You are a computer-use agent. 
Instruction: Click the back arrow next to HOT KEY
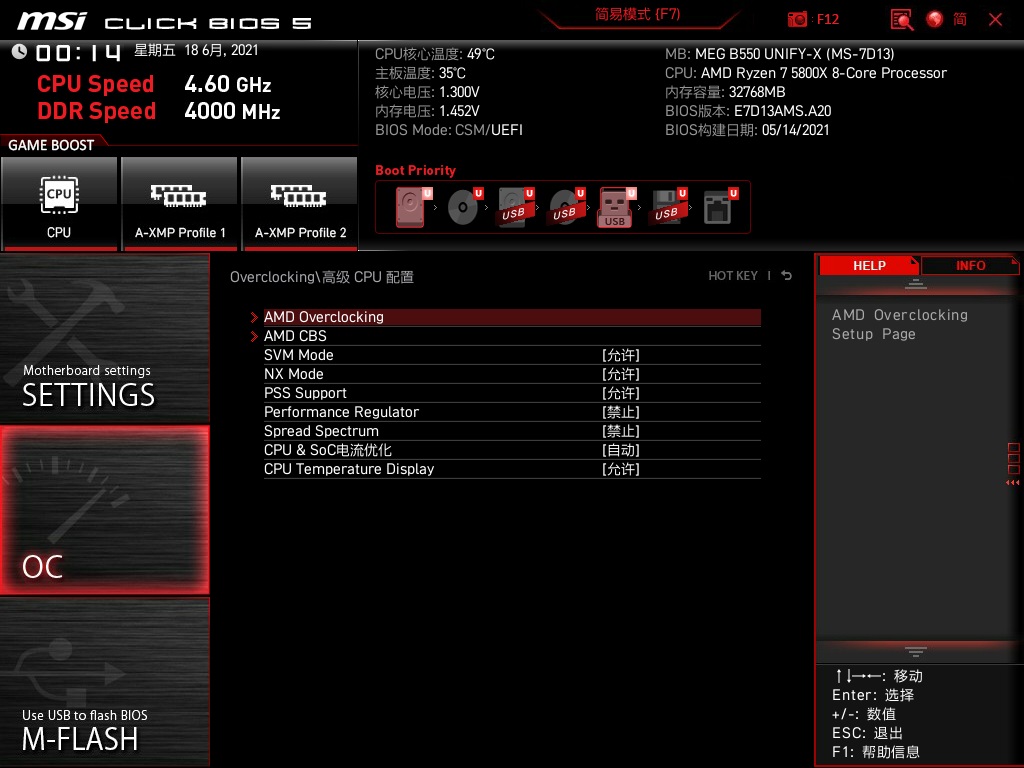click(787, 276)
